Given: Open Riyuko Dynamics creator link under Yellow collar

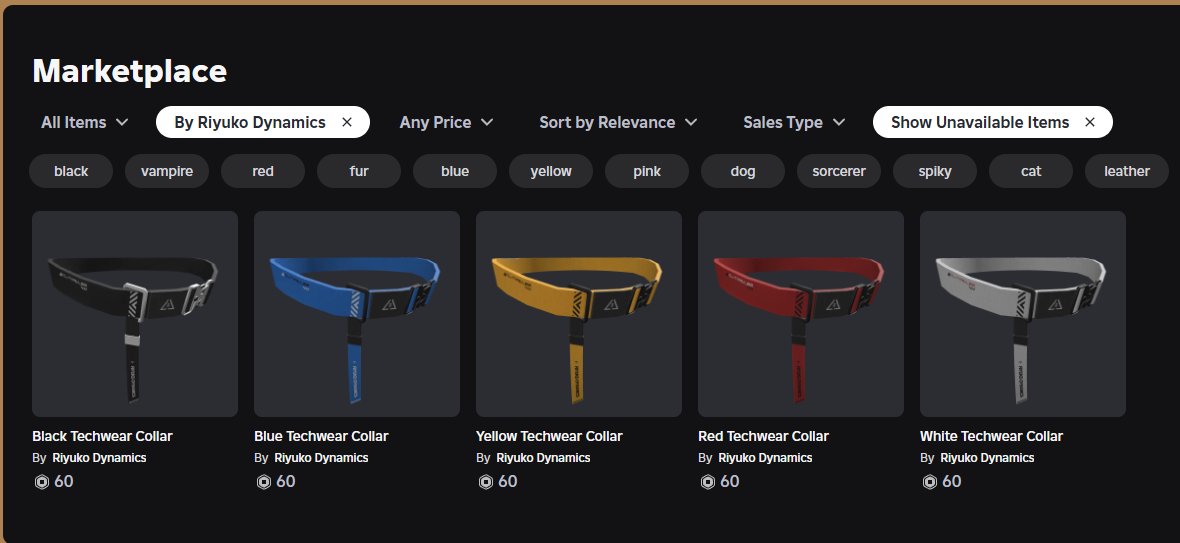Looking at the screenshot, I should point(543,458).
